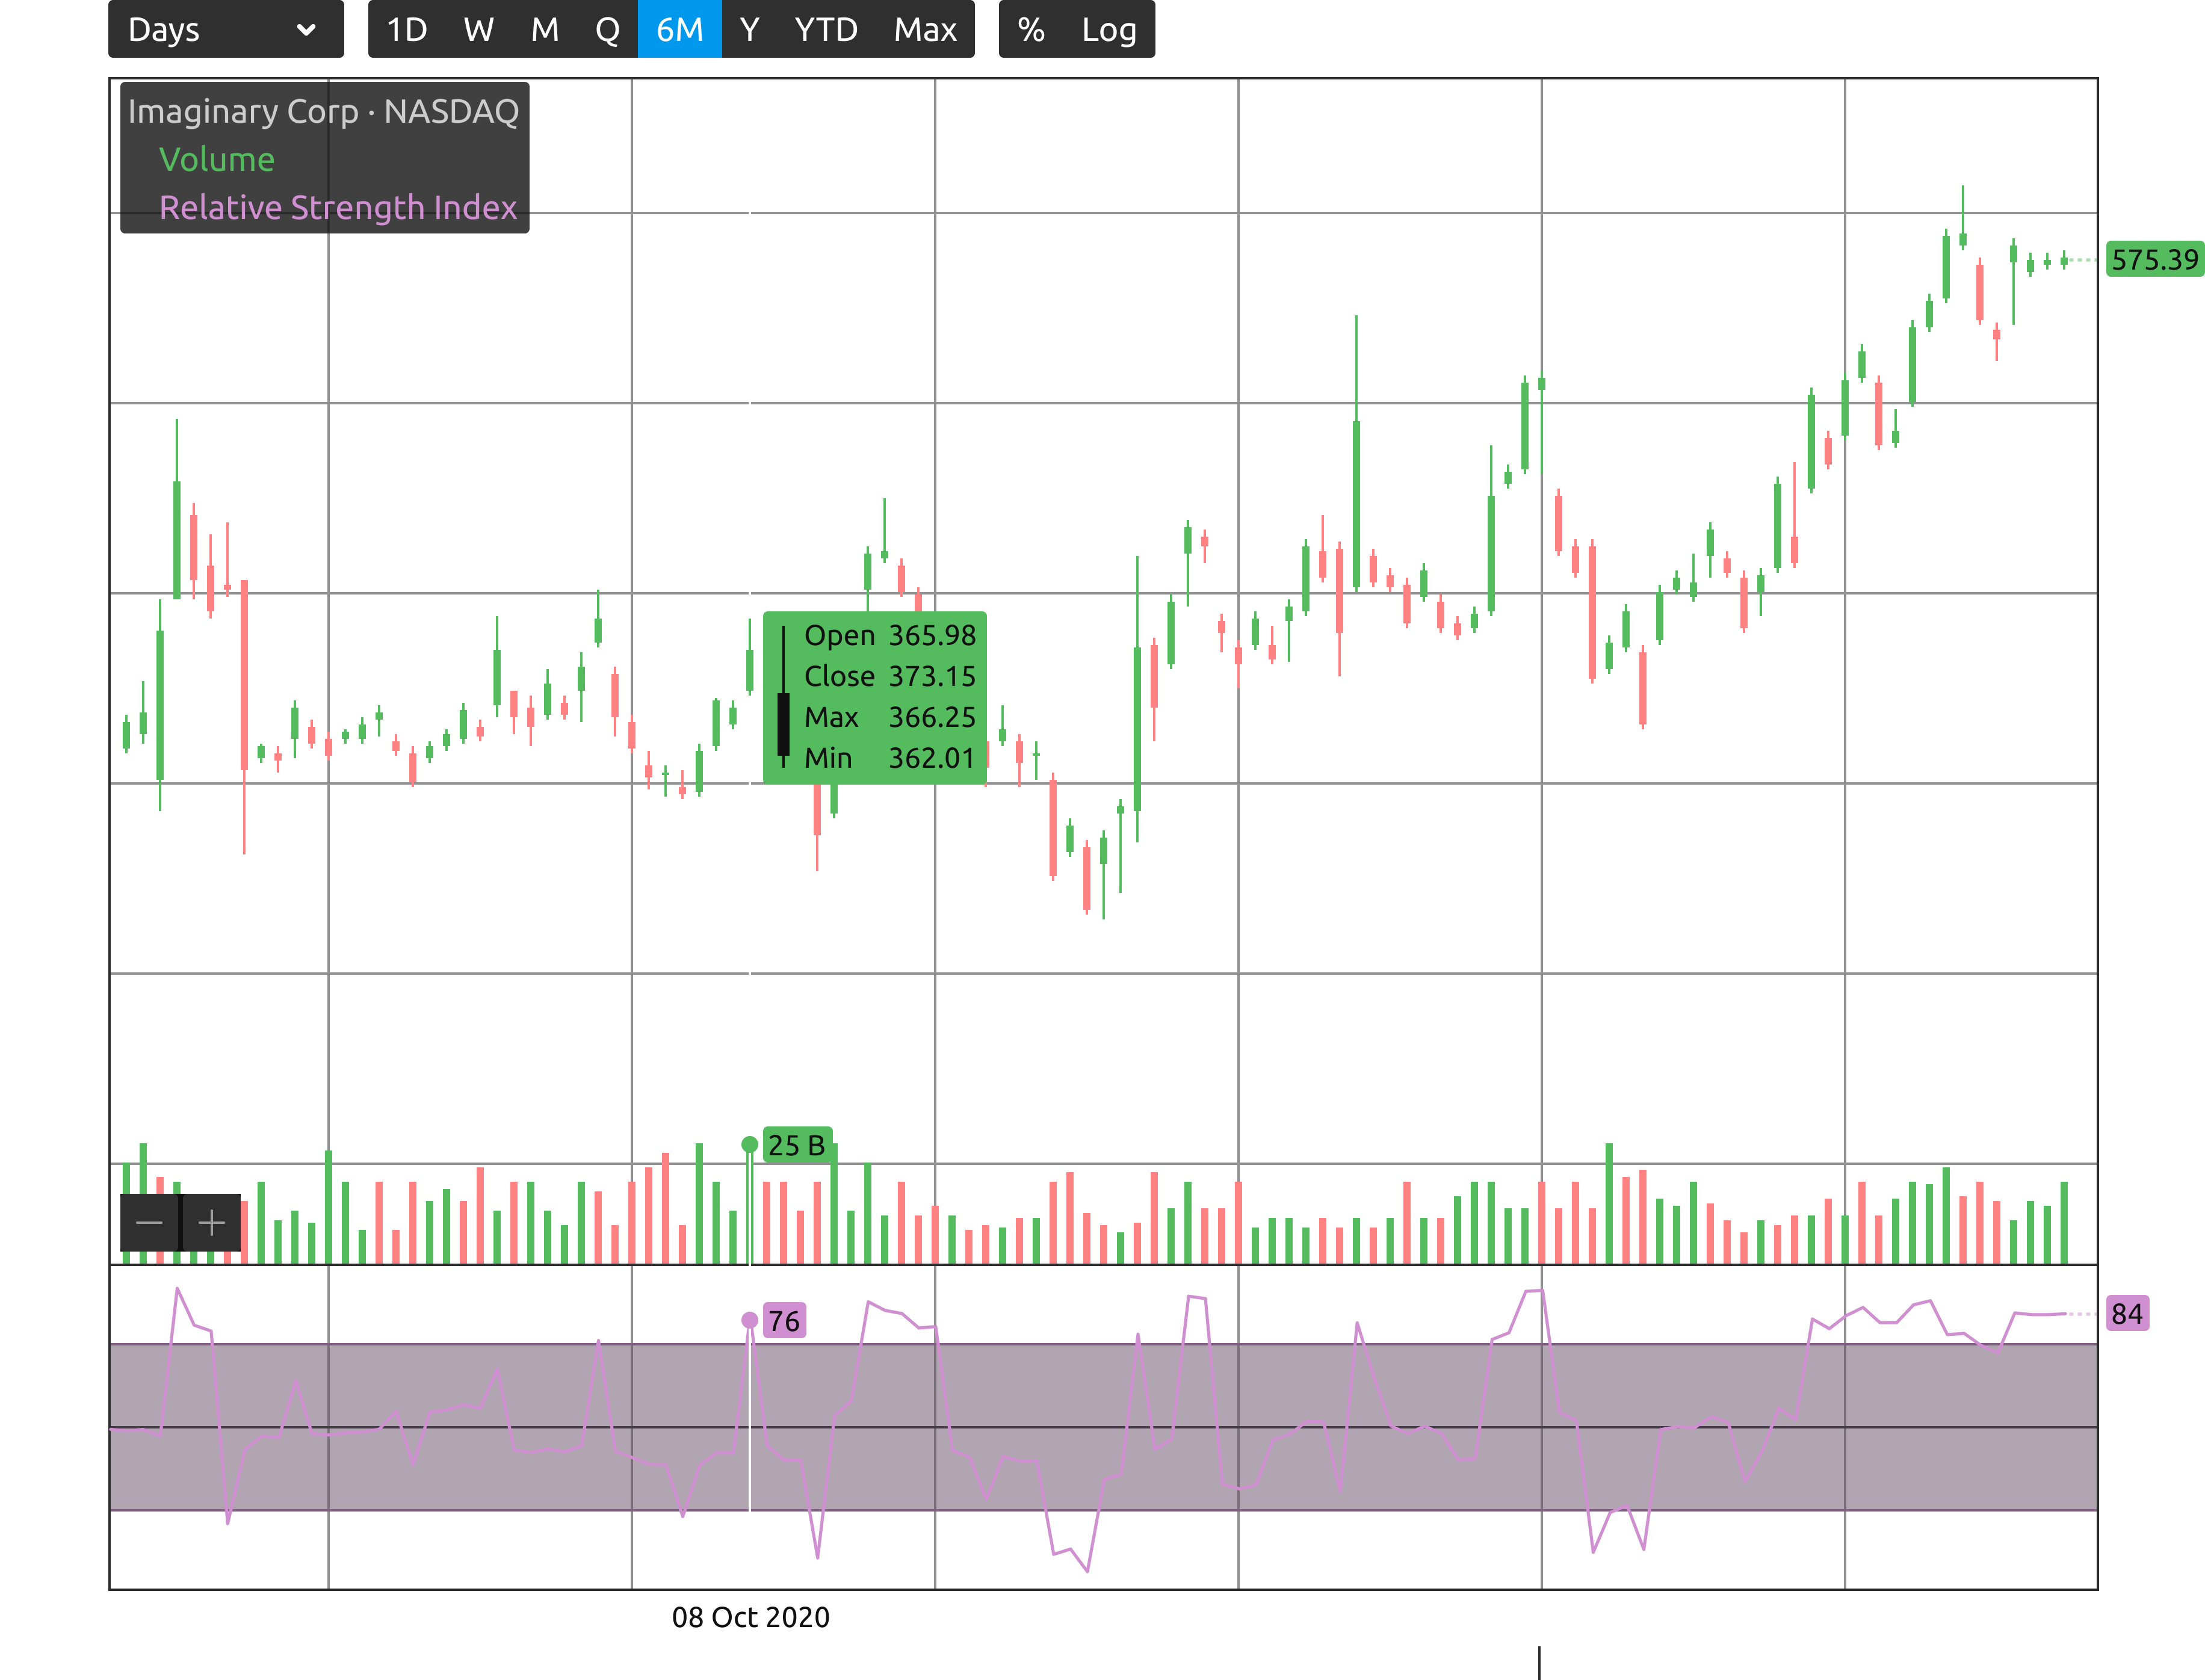Choose the Q quarterly range
Screen dimensions: 2205x1680
click(x=607, y=30)
